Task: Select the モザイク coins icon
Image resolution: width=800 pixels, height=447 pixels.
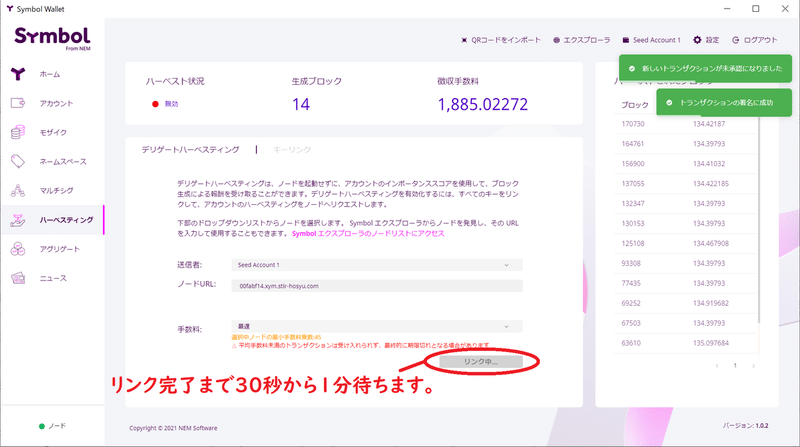Action: click(18, 132)
